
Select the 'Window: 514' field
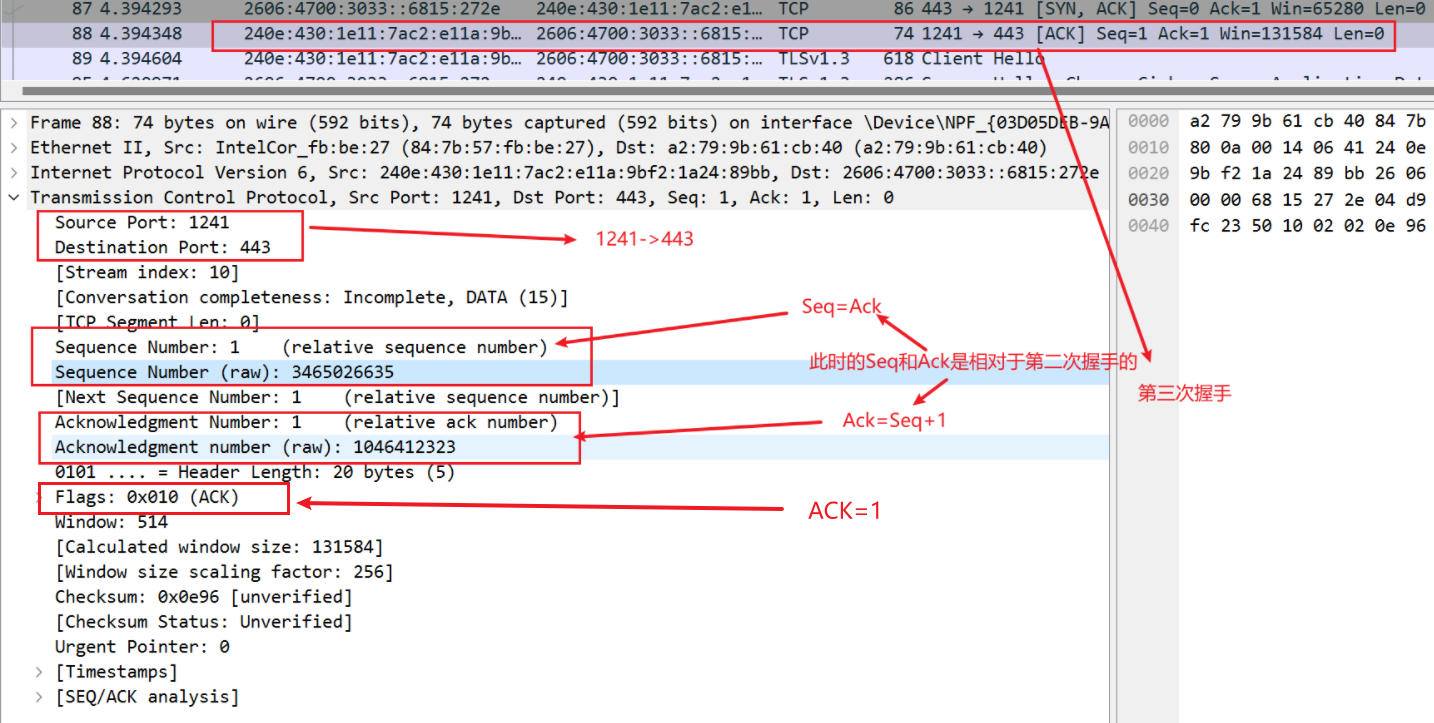click(x=111, y=522)
